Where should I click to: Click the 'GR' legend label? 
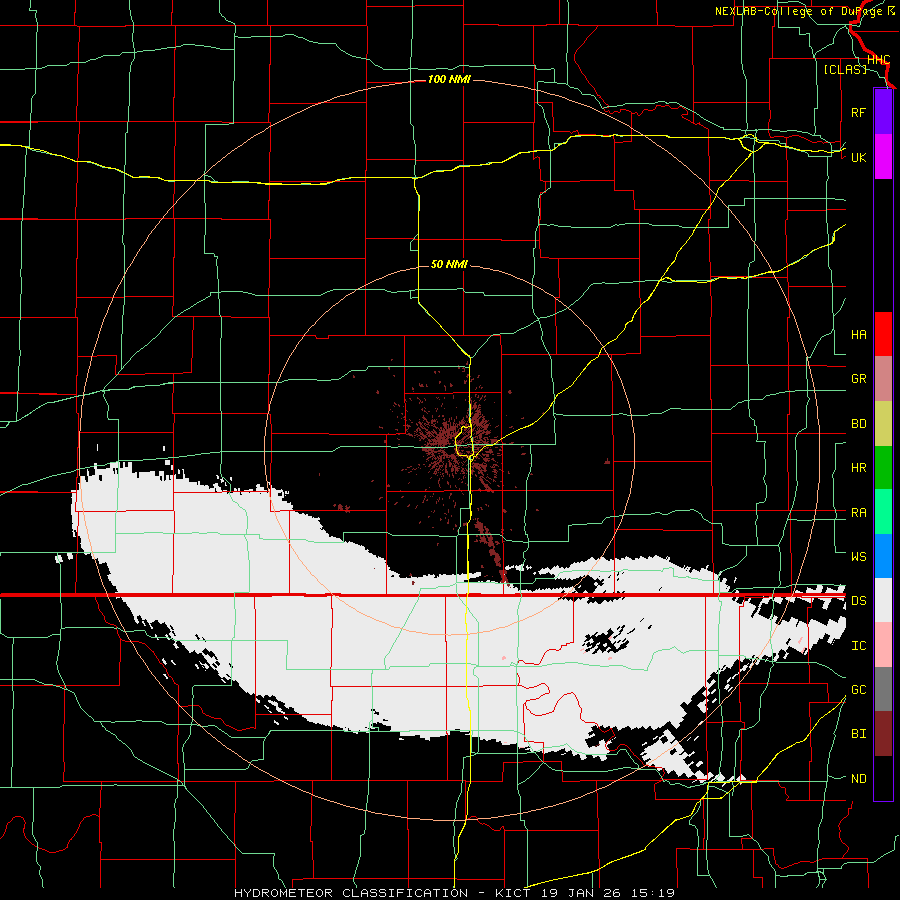coord(858,379)
